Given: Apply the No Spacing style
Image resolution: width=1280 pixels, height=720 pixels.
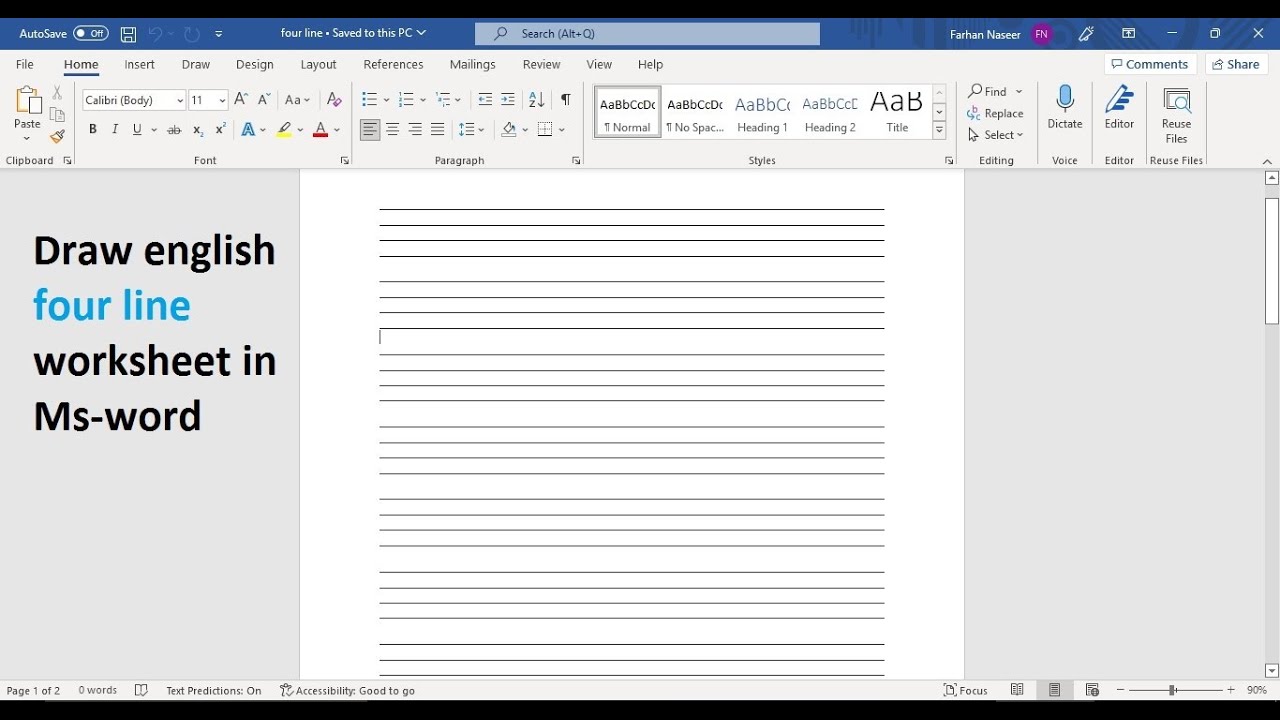Looking at the screenshot, I should point(695,112).
